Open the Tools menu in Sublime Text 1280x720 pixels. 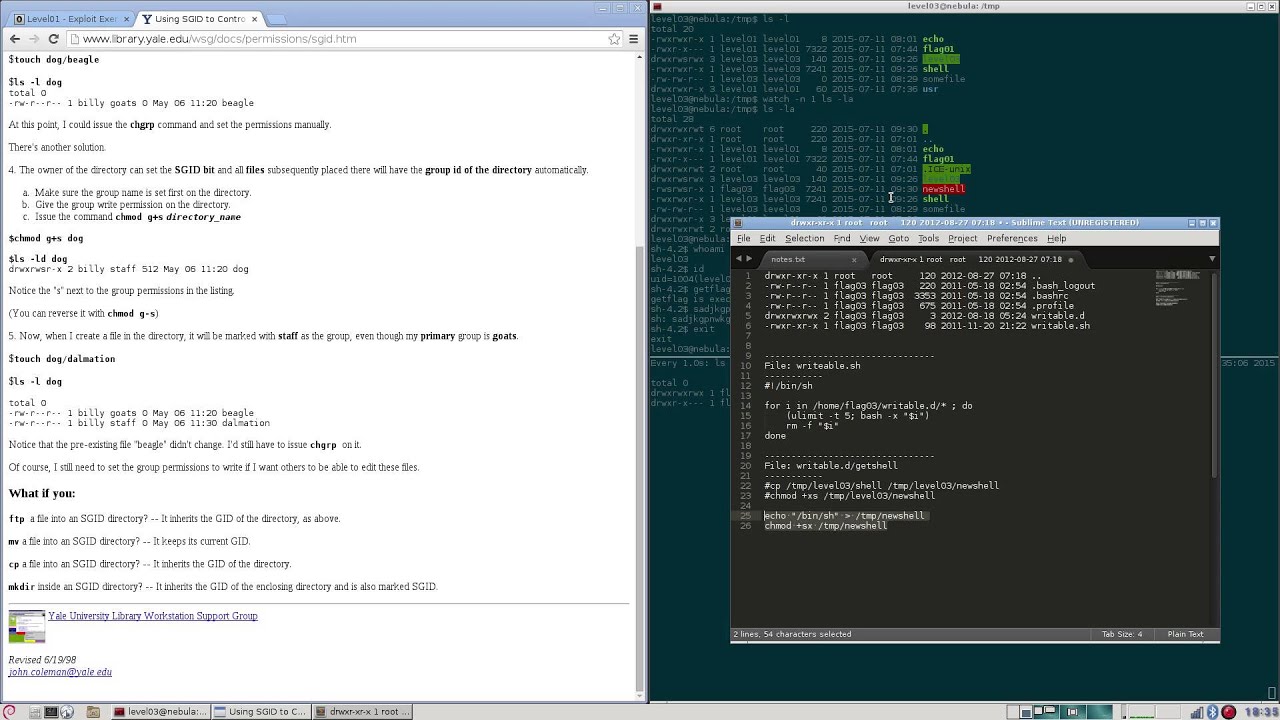[x=928, y=238]
